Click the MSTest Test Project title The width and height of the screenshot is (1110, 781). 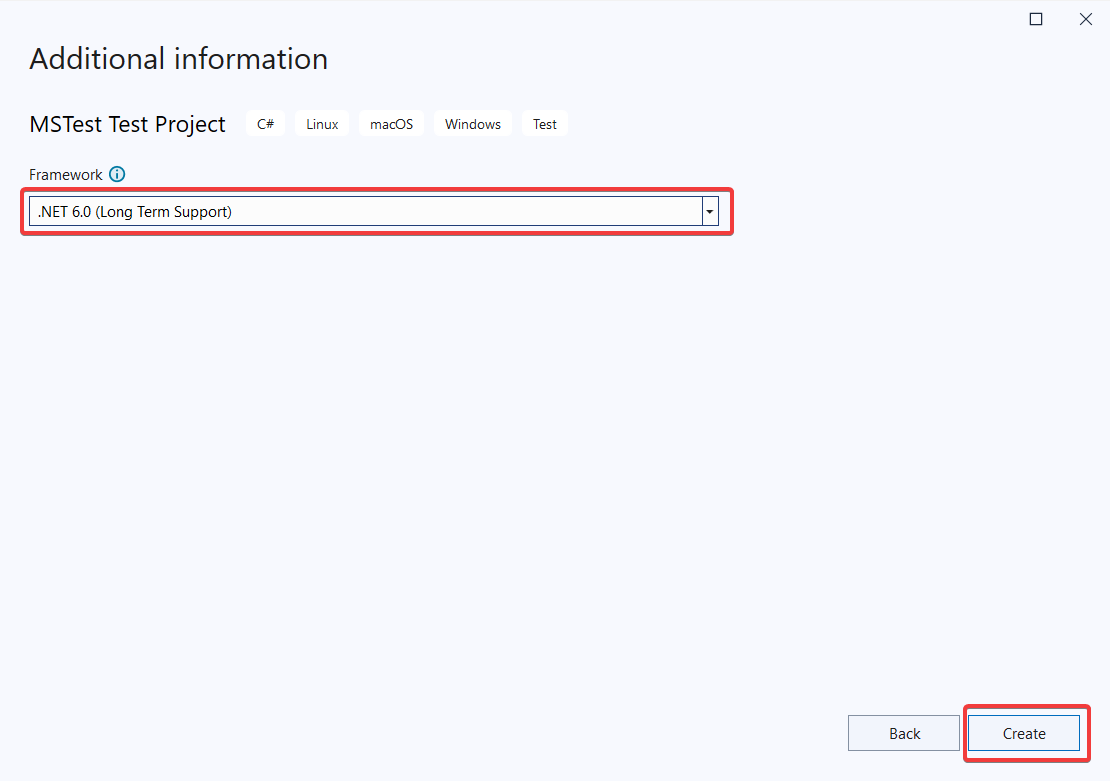[x=127, y=124]
